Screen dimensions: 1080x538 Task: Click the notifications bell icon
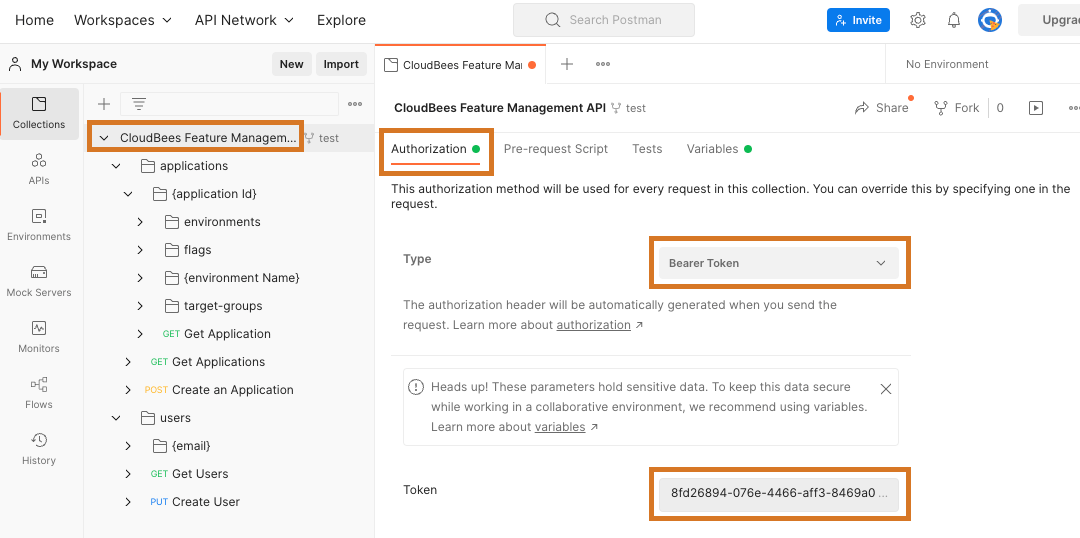pos(954,20)
